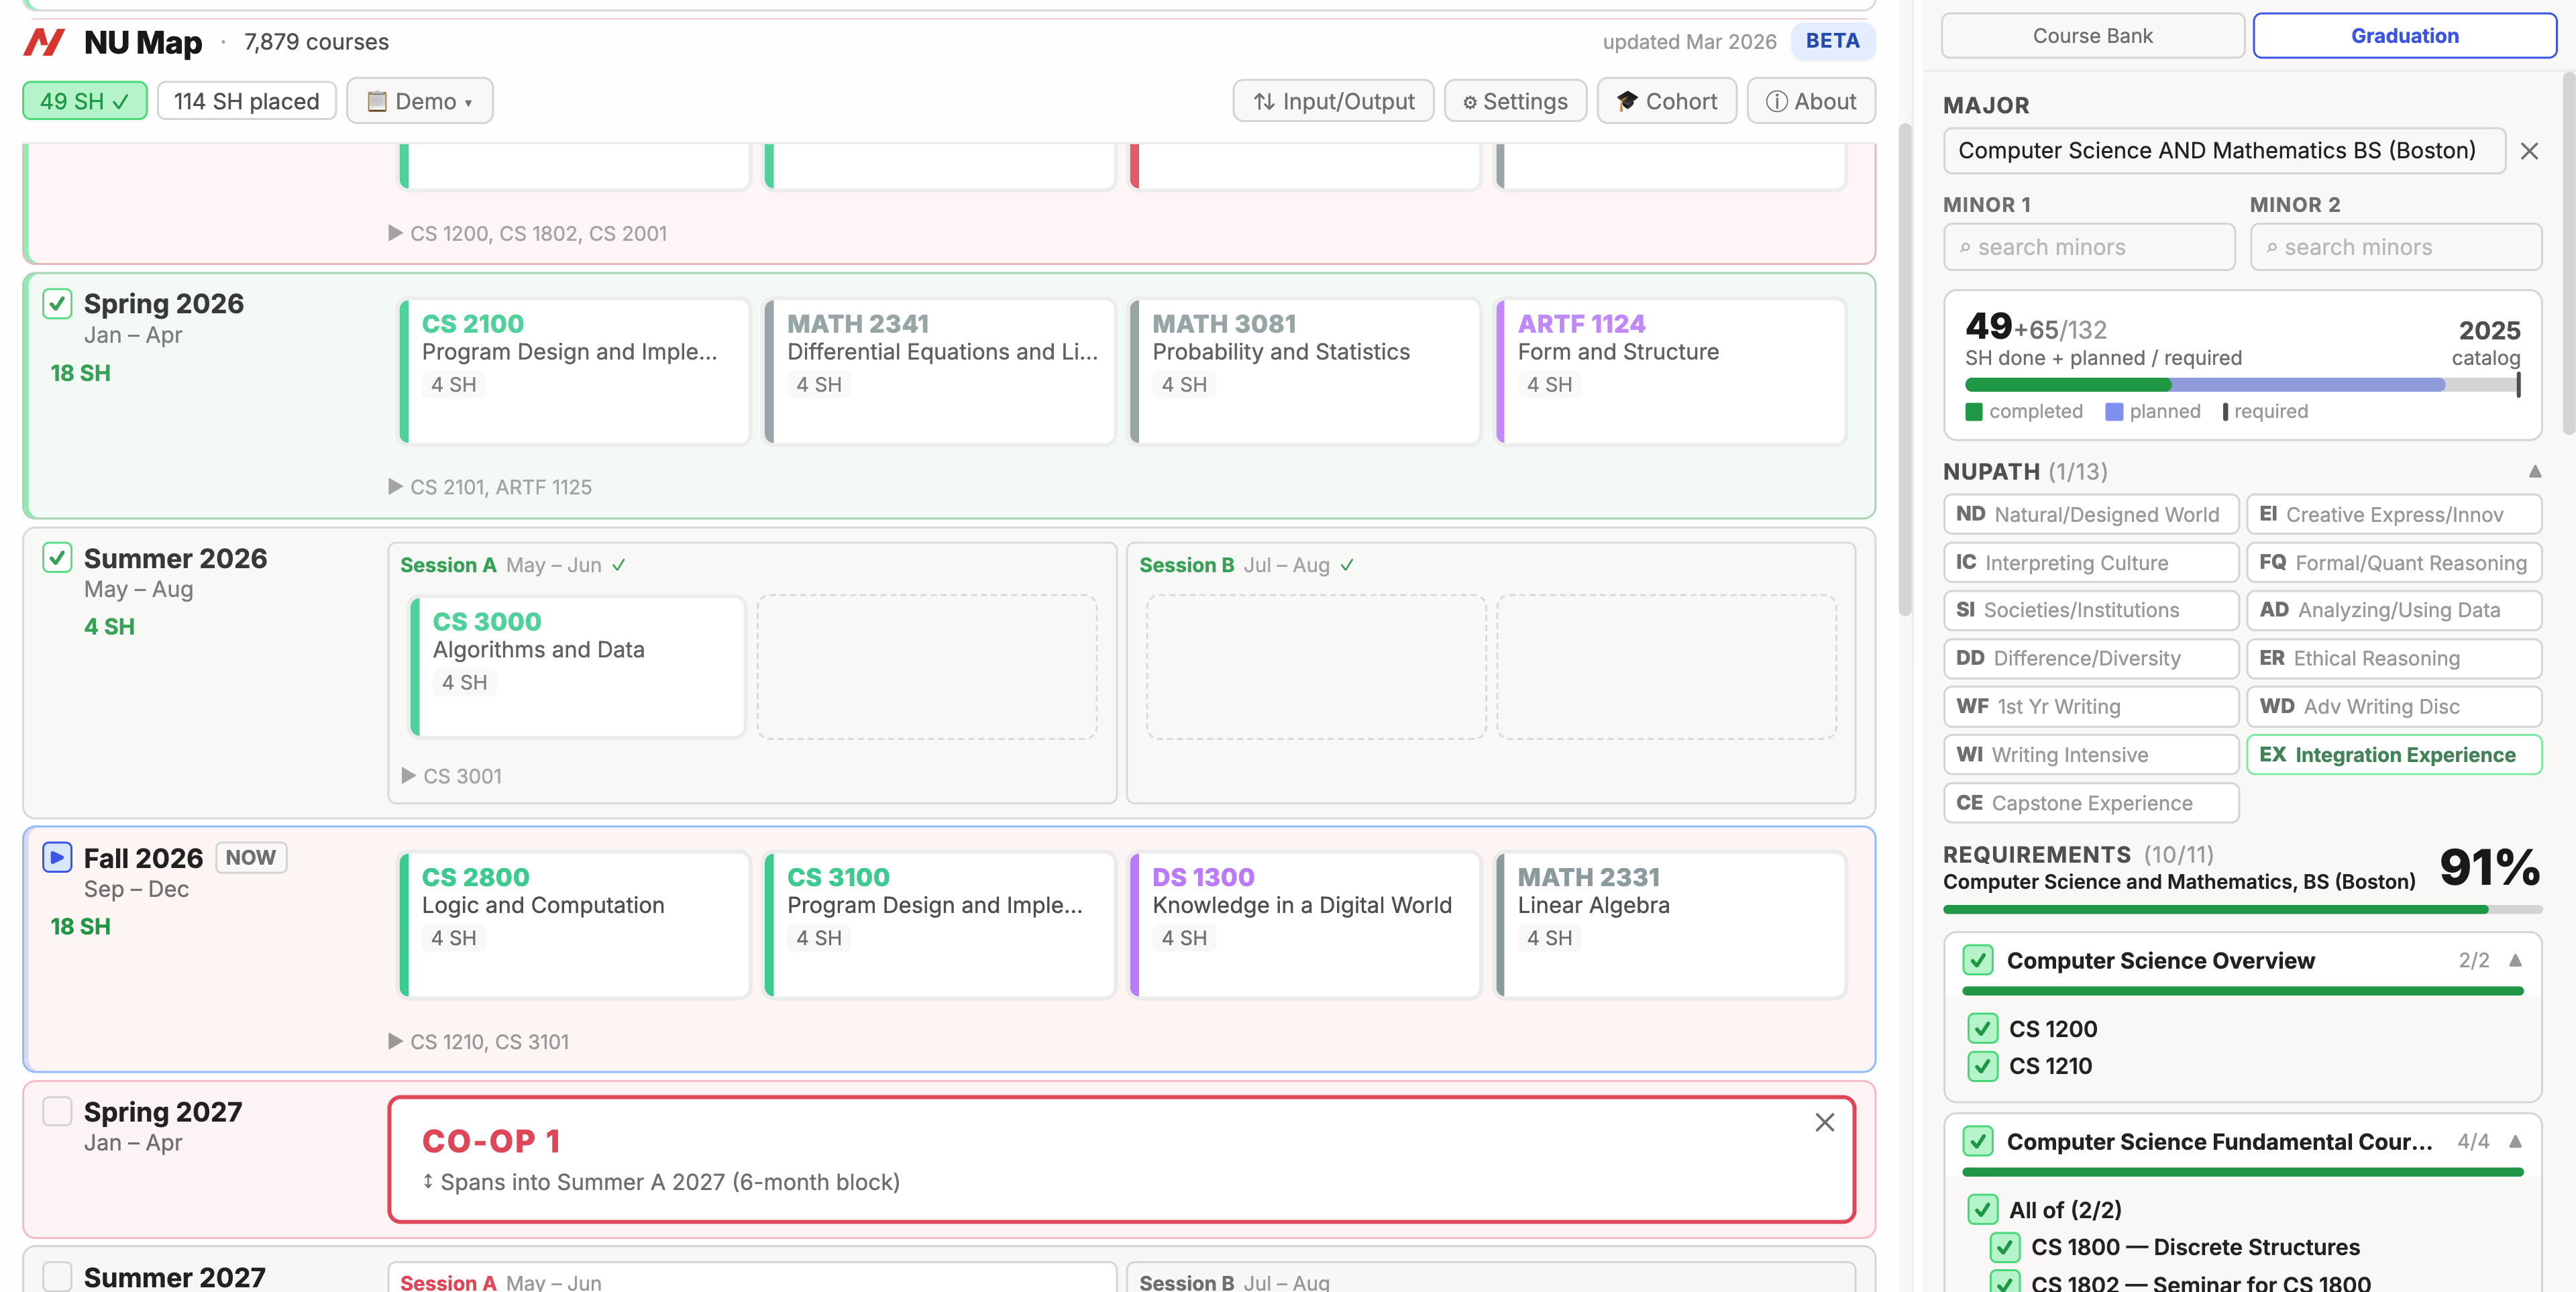Toggle Summer 2026 semester checkbox
Image resolution: width=2576 pixels, height=1292 pixels.
click(x=57, y=557)
